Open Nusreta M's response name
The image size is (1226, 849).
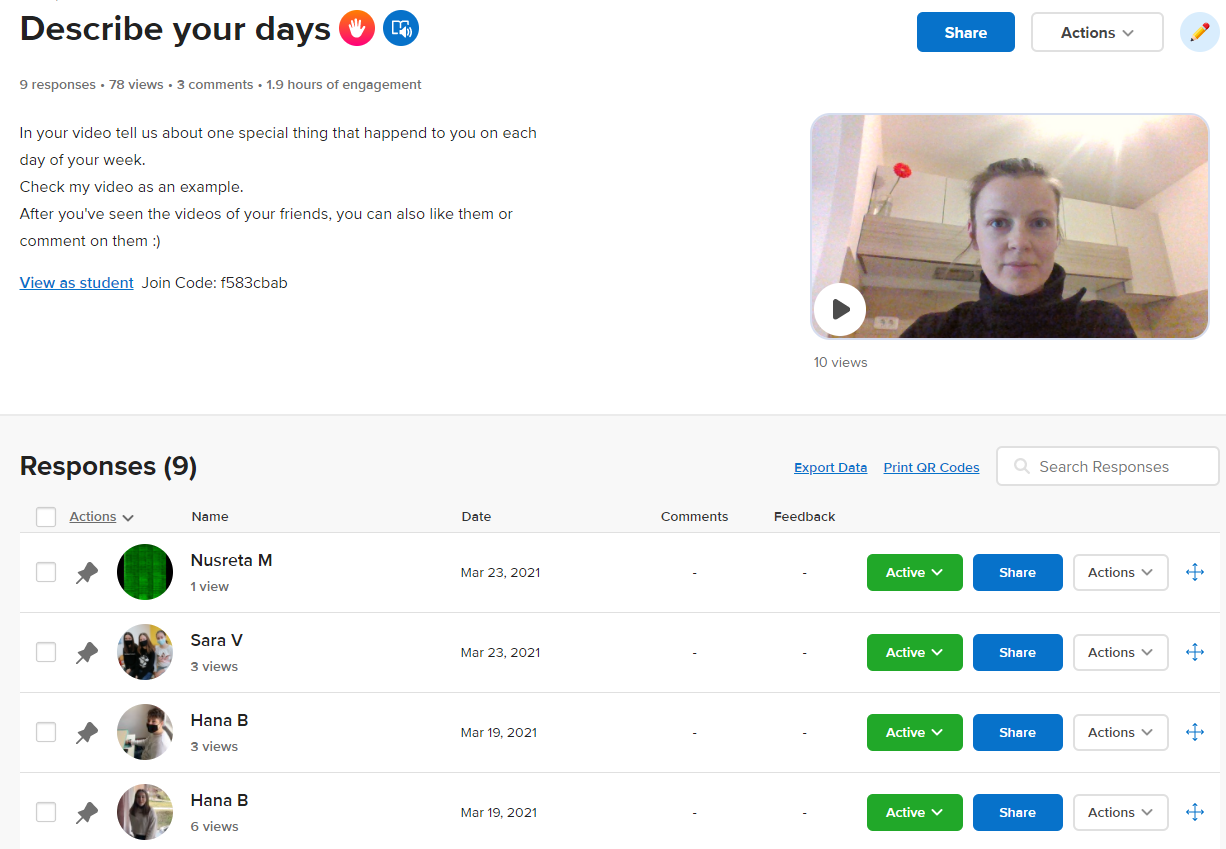coord(231,560)
